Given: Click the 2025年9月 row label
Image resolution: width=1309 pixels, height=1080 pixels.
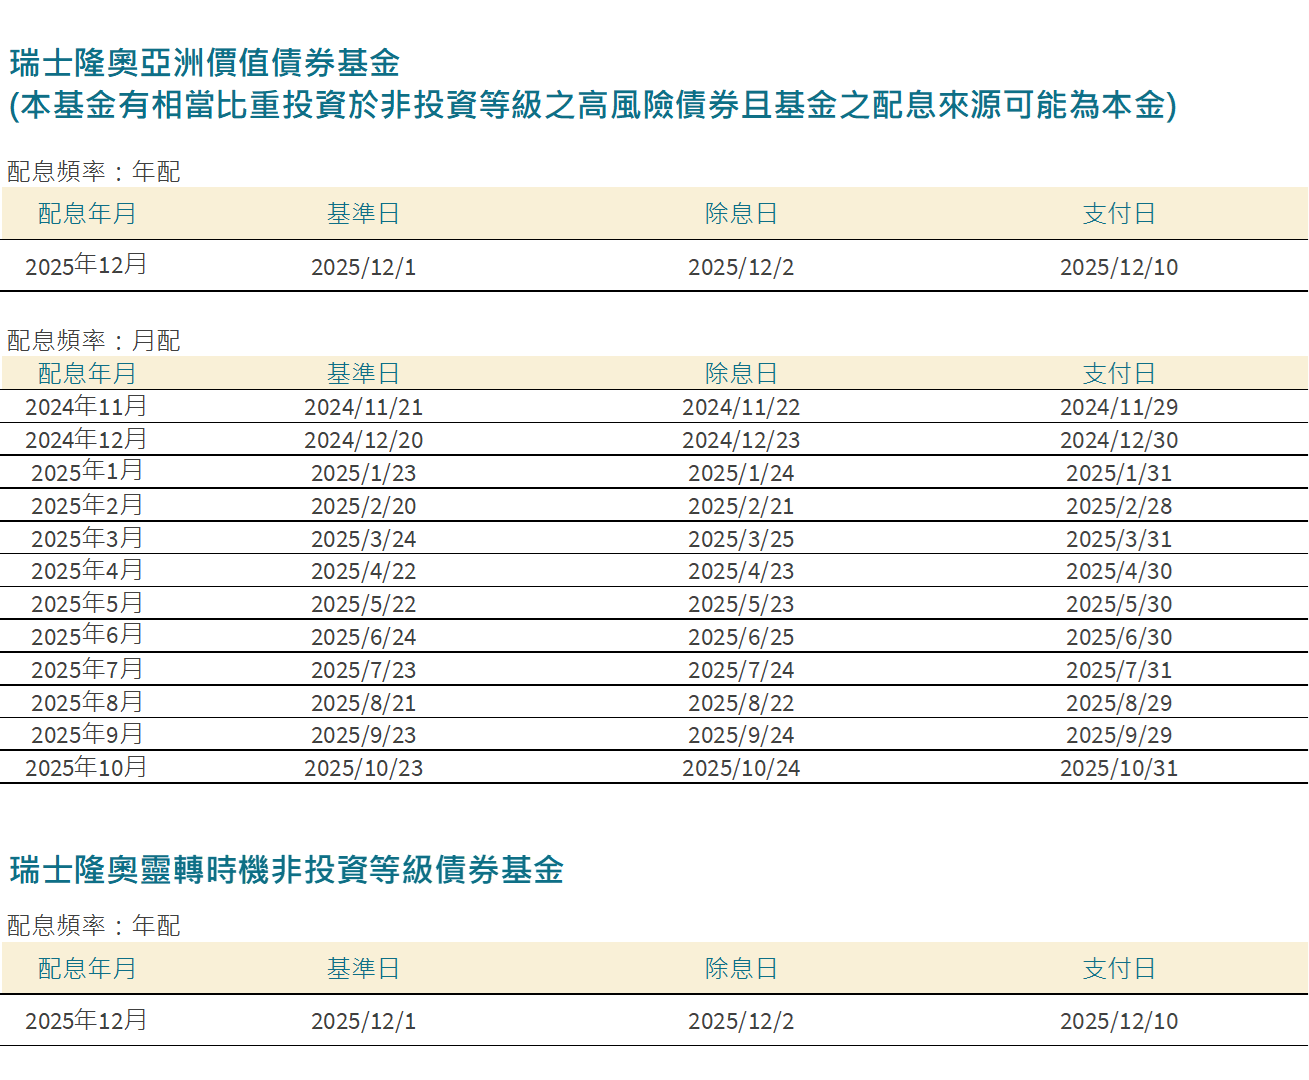Looking at the screenshot, I should tap(86, 735).
